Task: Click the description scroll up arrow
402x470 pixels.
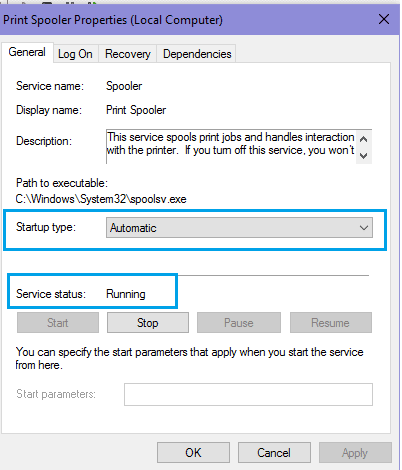Action: (x=364, y=139)
